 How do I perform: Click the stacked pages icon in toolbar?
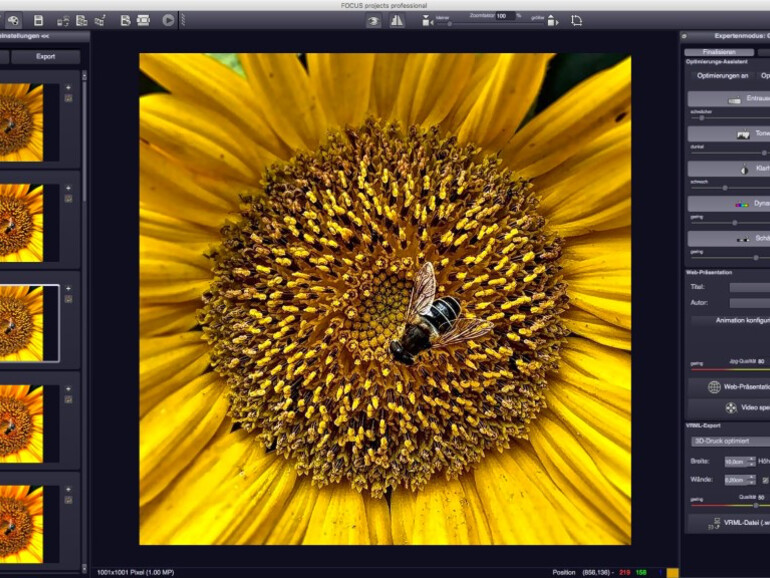(x=82, y=21)
